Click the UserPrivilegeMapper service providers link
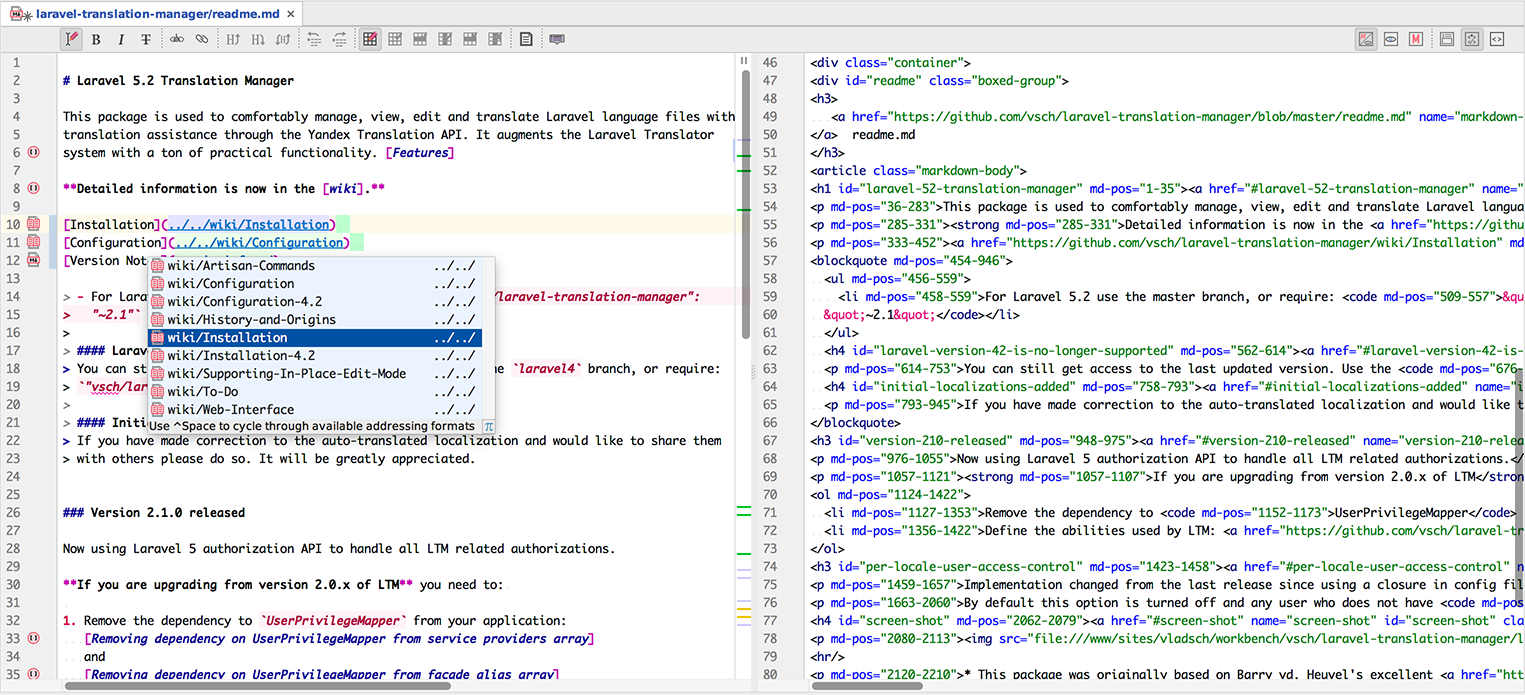The width and height of the screenshot is (1525, 695). (x=339, y=638)
